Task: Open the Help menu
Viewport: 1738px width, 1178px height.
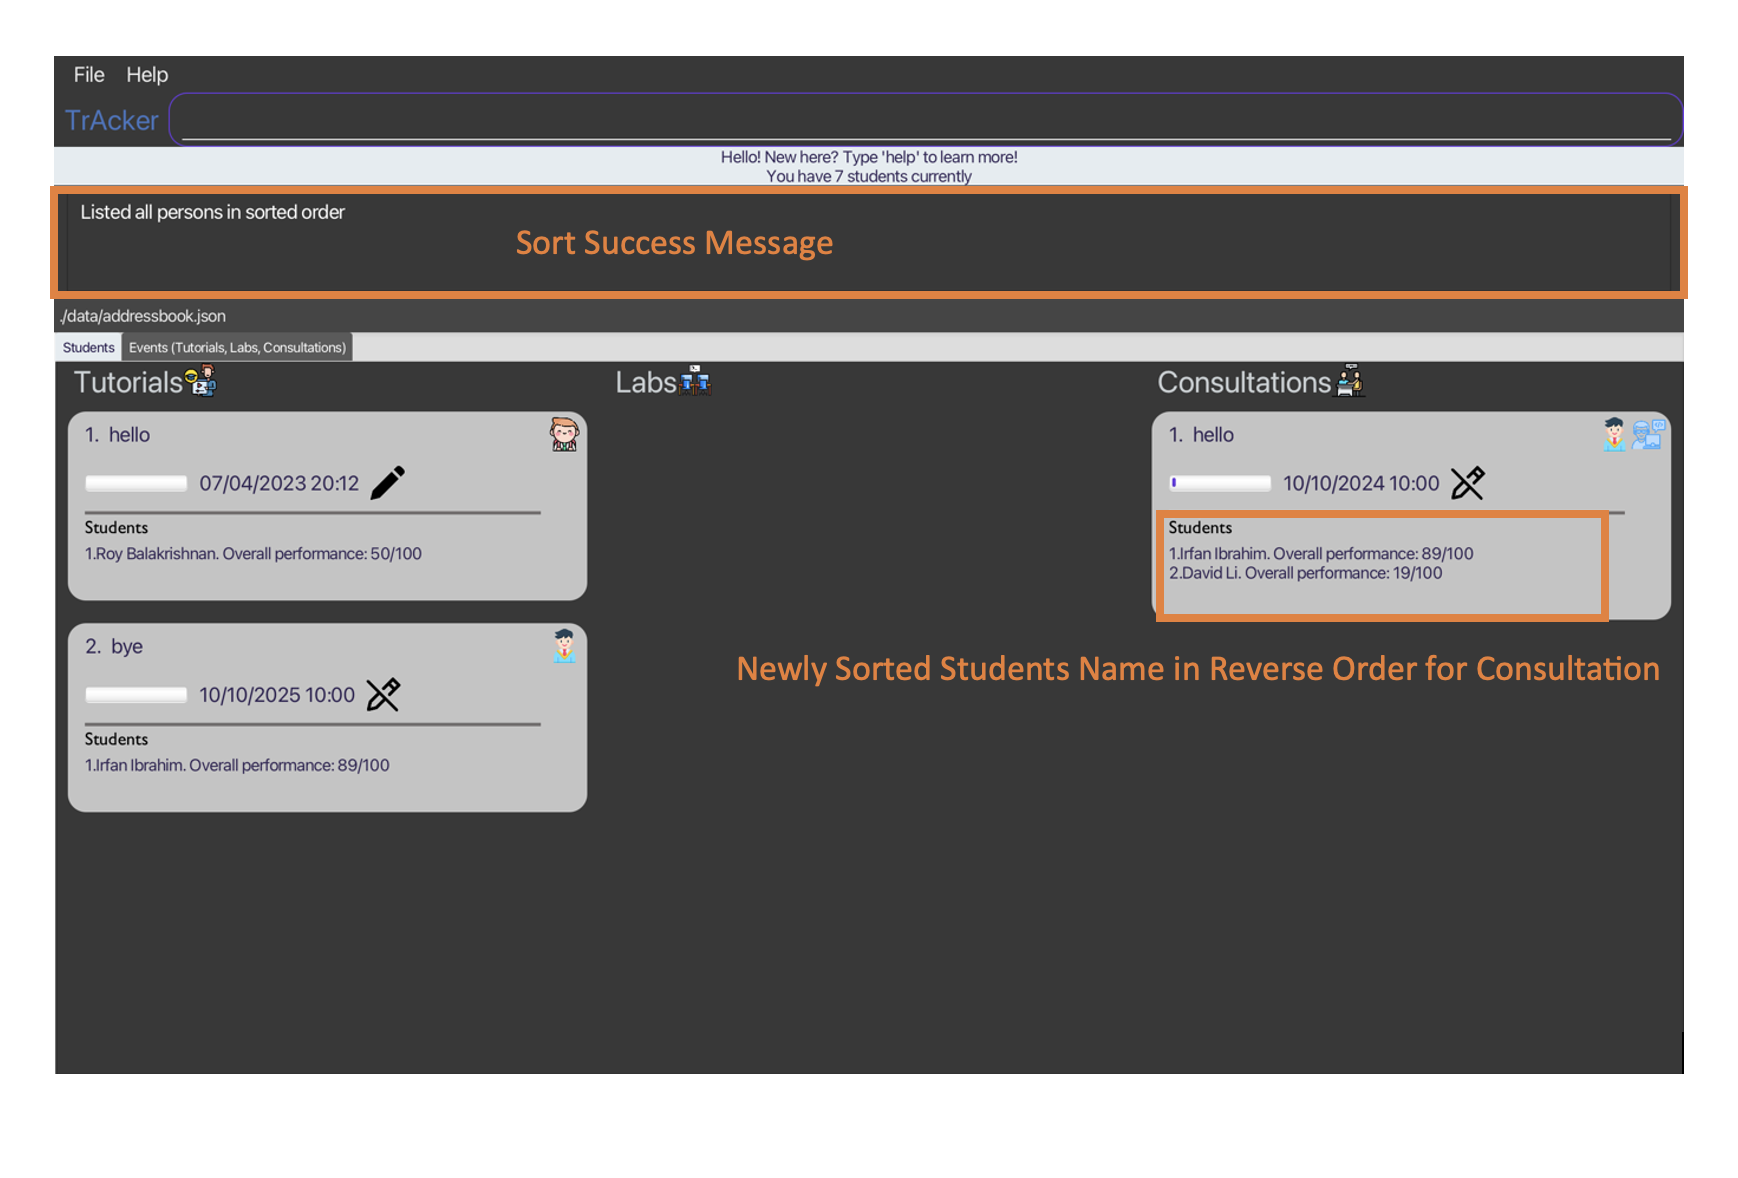Action: pos(147,75)
